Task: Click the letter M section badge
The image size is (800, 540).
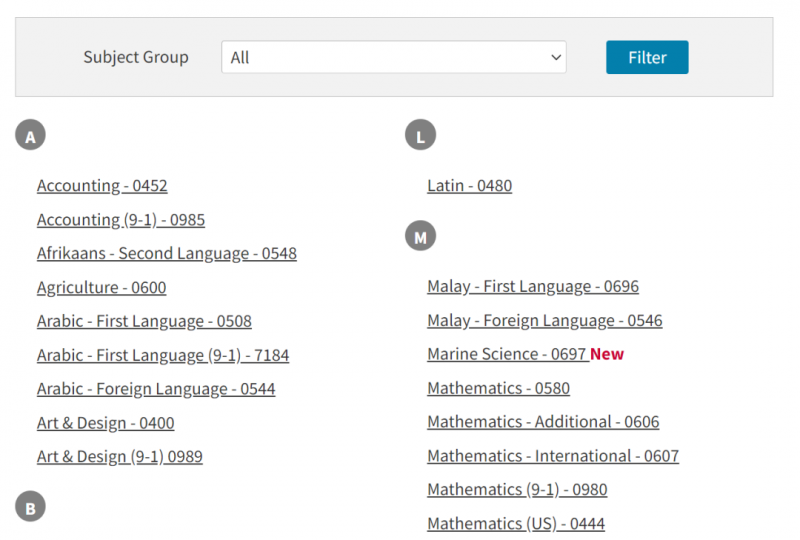Action: tap(420, 236)
